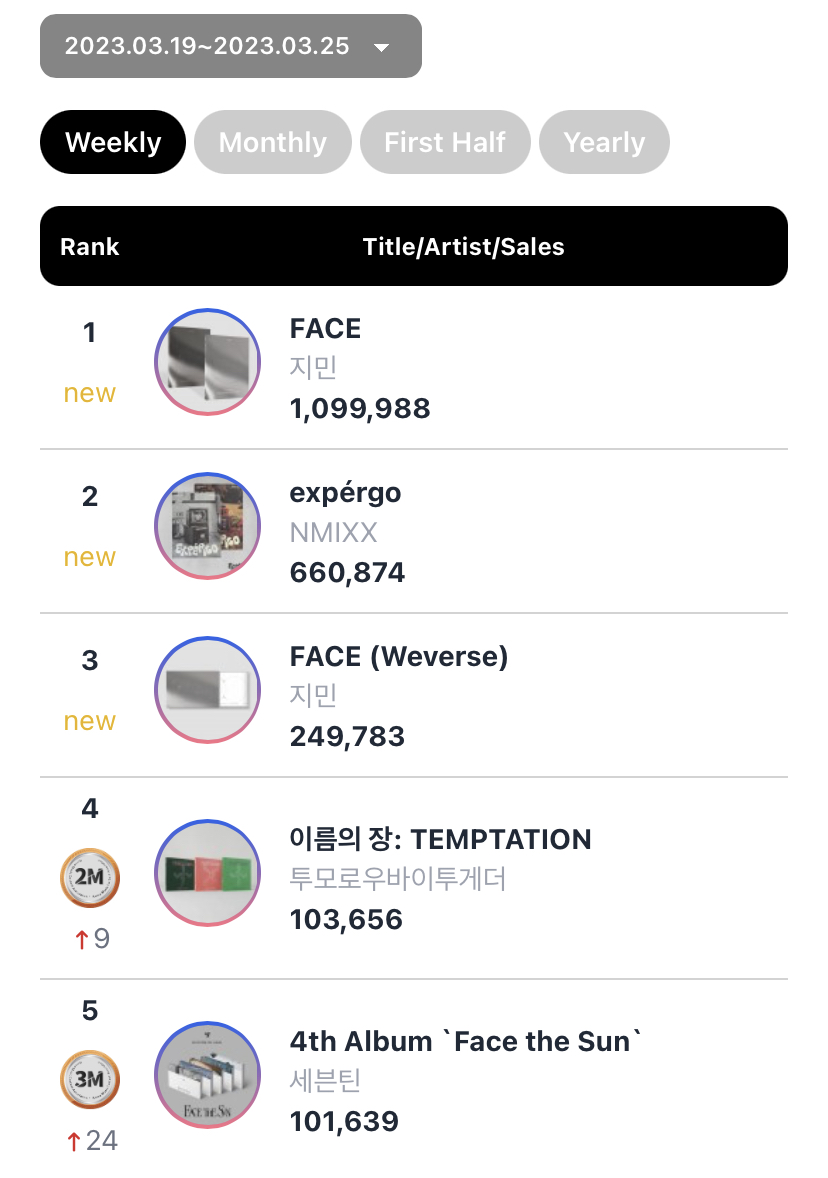Open the FACE (Weverse) album cover thumbnail
Image resolution: width=828 pixels, height=1178 pixels.
207,690
